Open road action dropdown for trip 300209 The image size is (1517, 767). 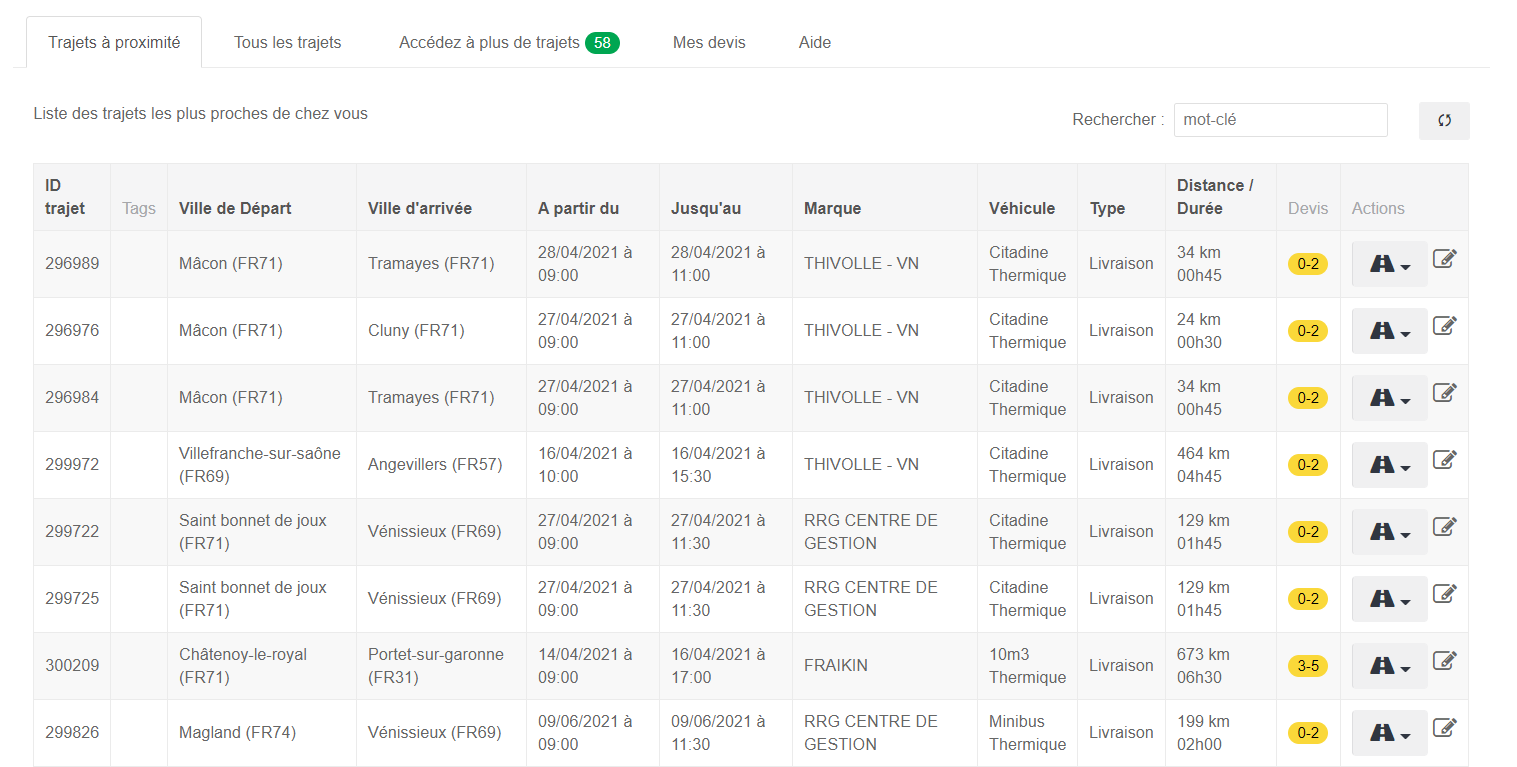point(1389,666)
